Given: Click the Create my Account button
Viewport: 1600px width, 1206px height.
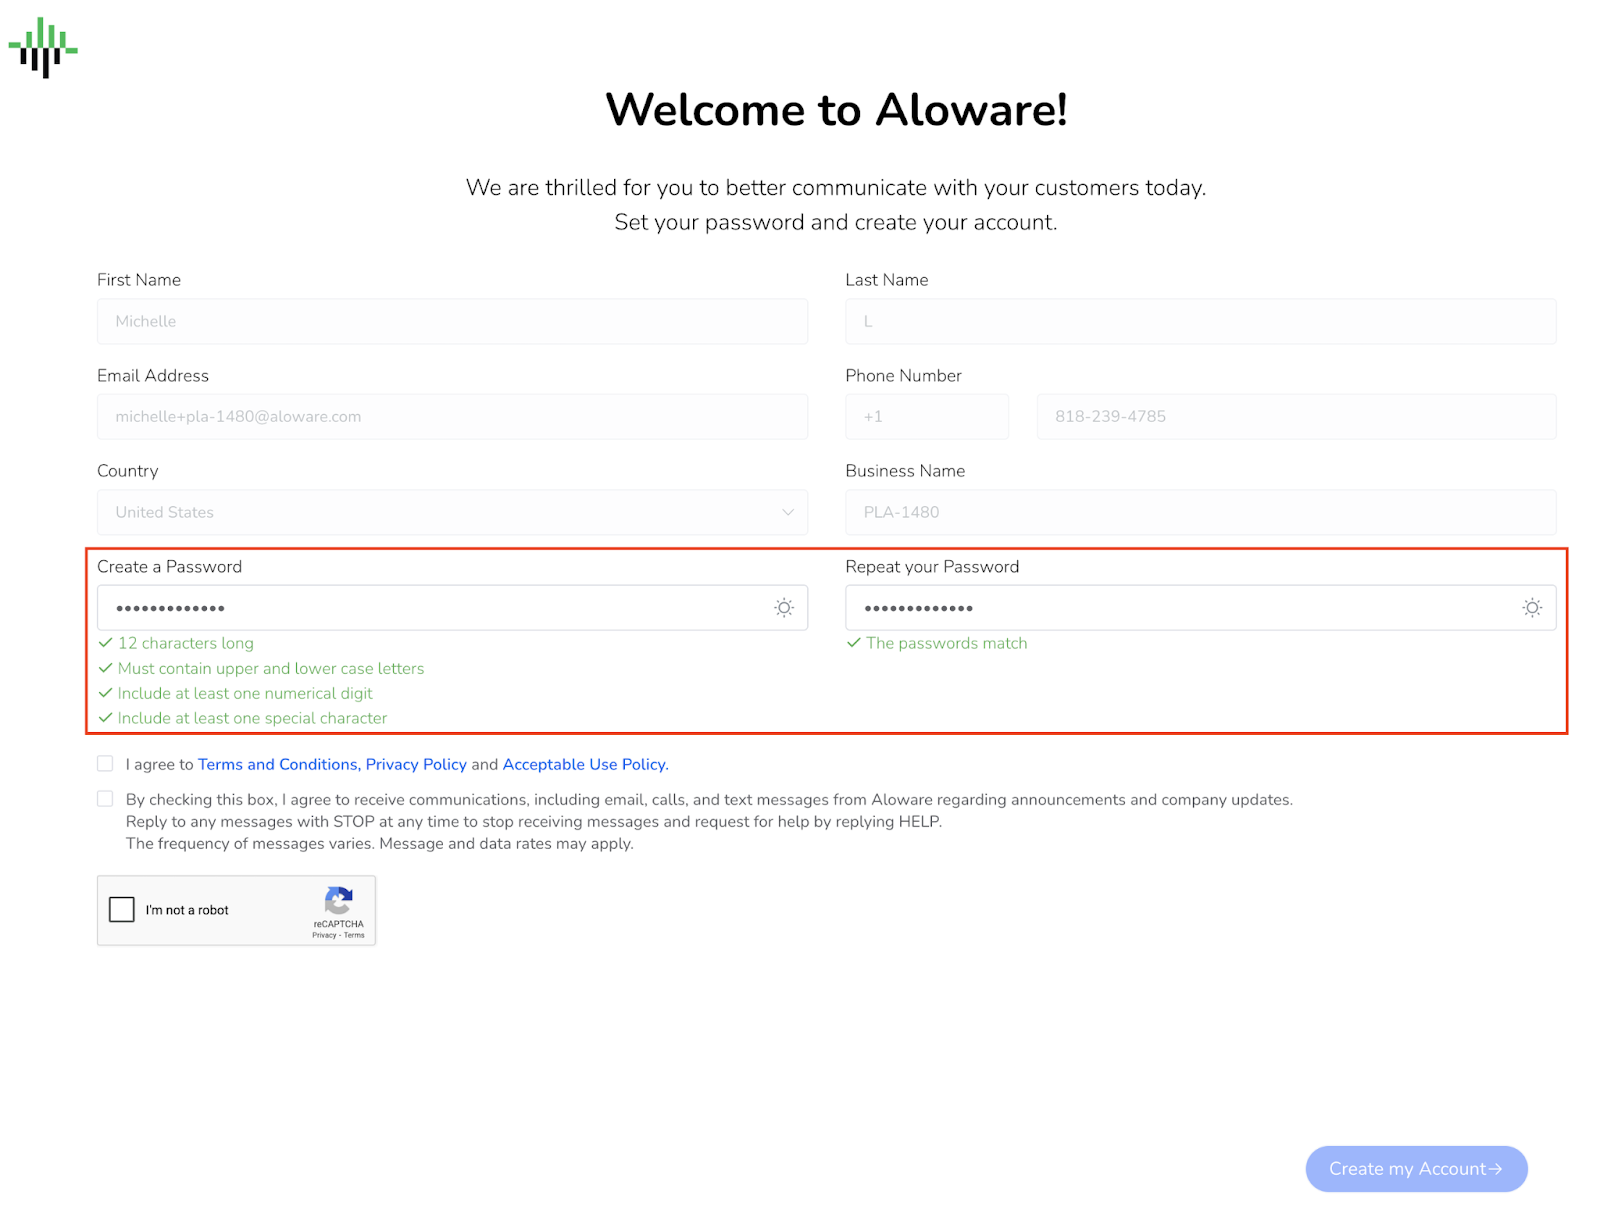Looking at the screenshot, I should tap(1416, 1169).
